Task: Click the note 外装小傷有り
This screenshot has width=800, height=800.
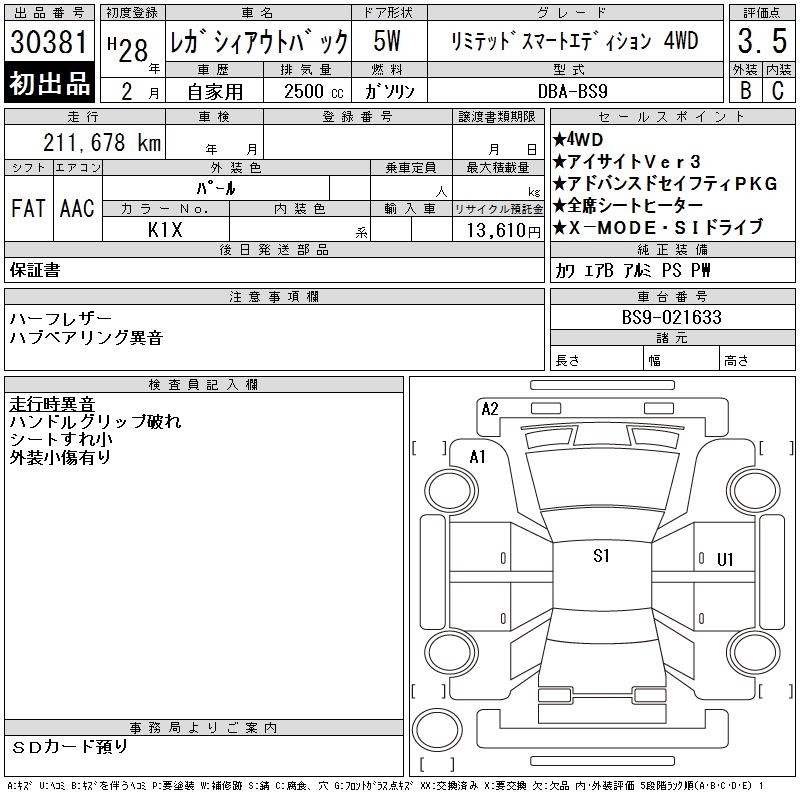Action: coord(60,457)
